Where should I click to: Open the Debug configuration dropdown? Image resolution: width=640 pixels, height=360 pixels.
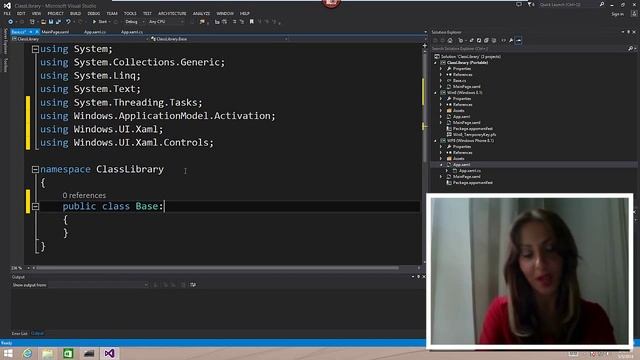(134, 22)
